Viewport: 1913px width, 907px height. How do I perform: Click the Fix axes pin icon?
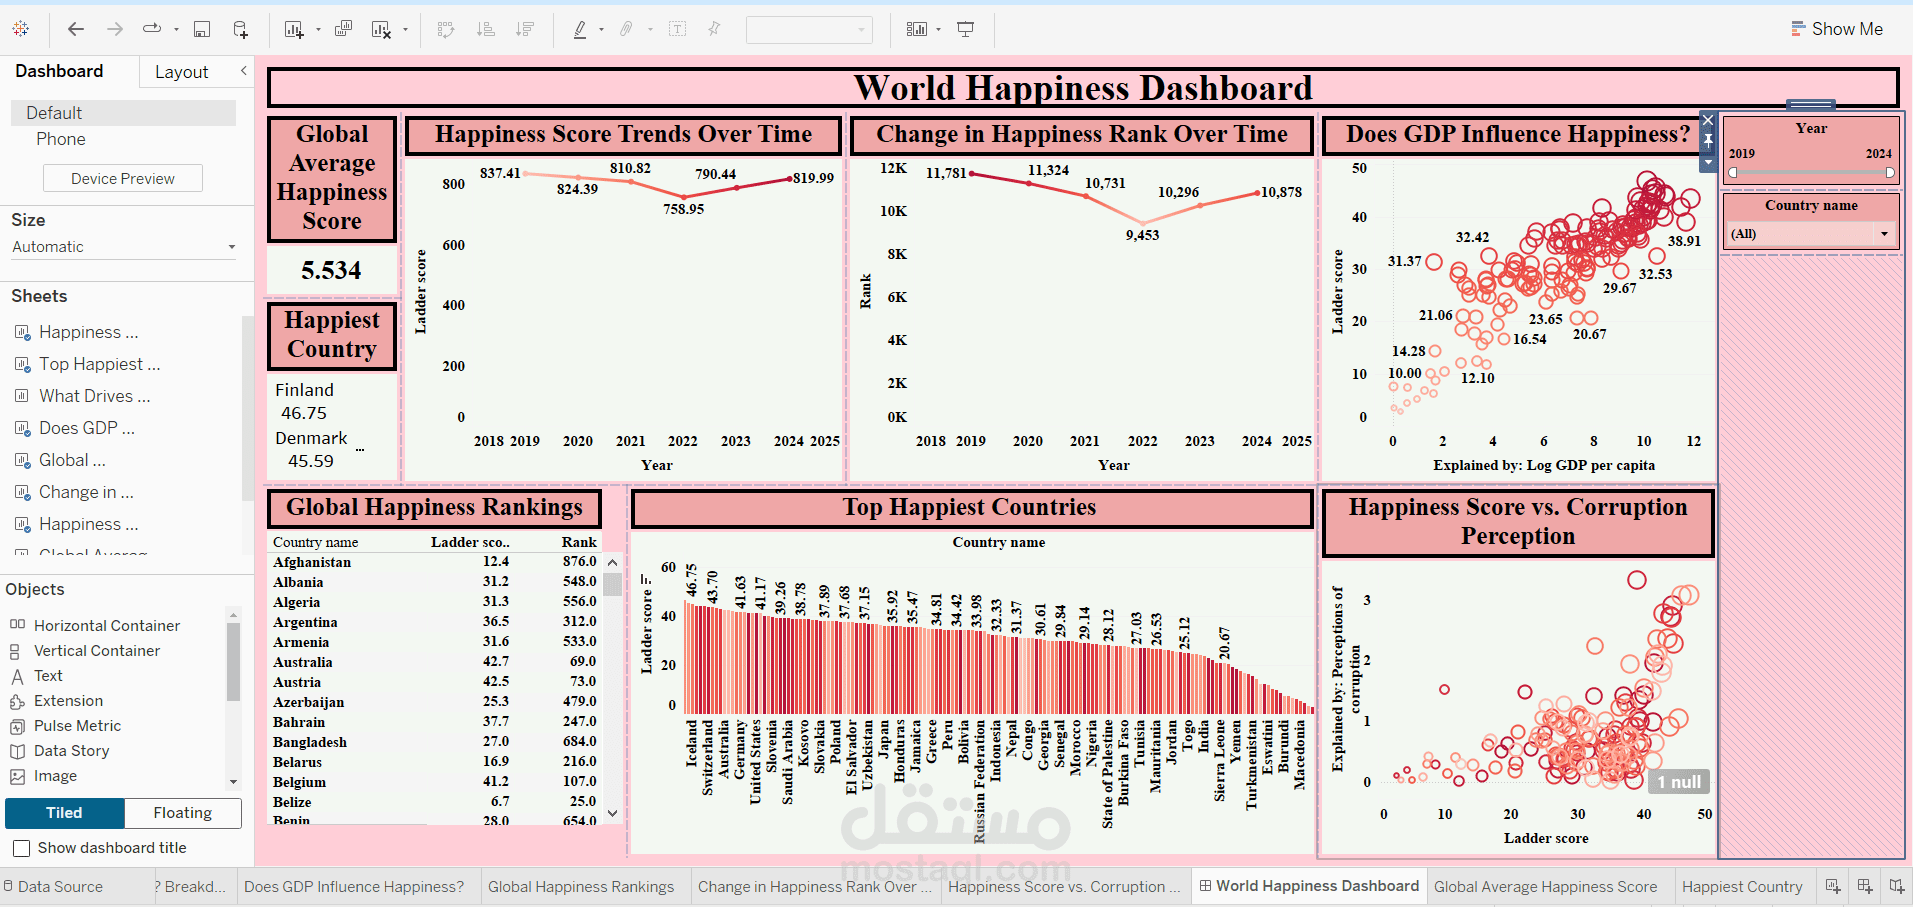click(714, 29)
